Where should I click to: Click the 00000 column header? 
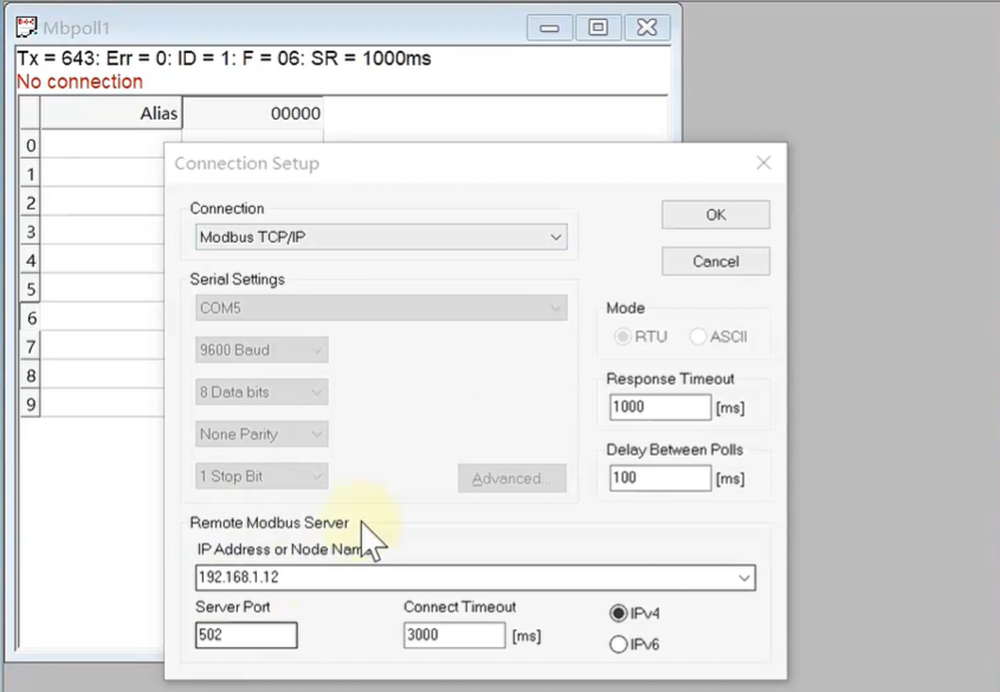click(253, 114)
